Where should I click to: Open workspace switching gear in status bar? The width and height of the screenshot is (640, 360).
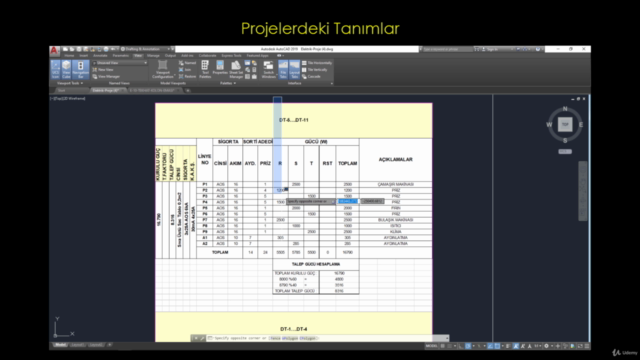click(x=547, y=346)
